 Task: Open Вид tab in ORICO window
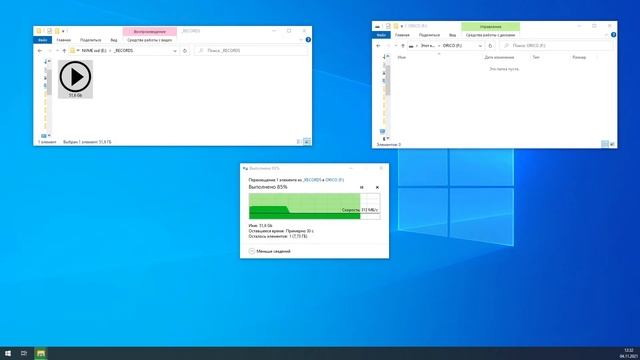452,35
